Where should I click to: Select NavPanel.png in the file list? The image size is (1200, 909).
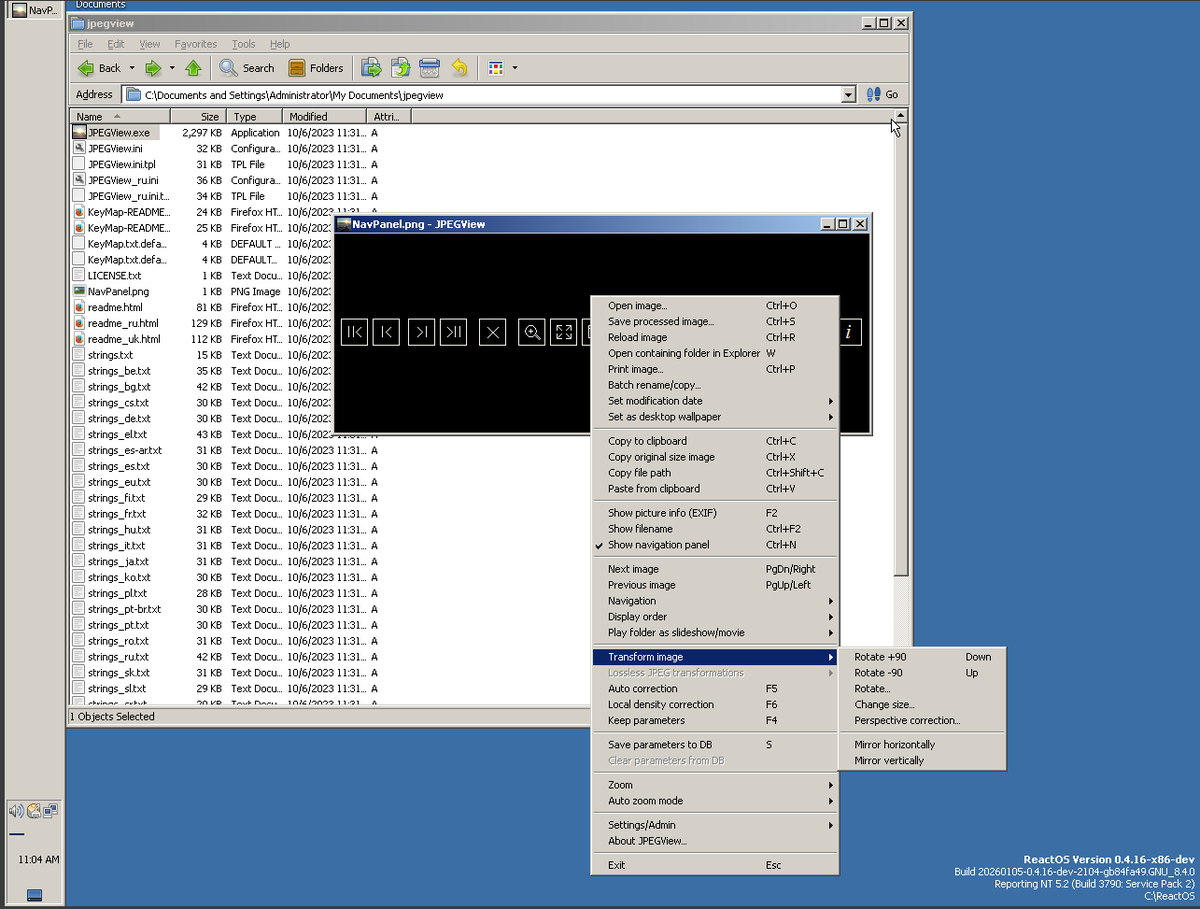click(117, 291)
